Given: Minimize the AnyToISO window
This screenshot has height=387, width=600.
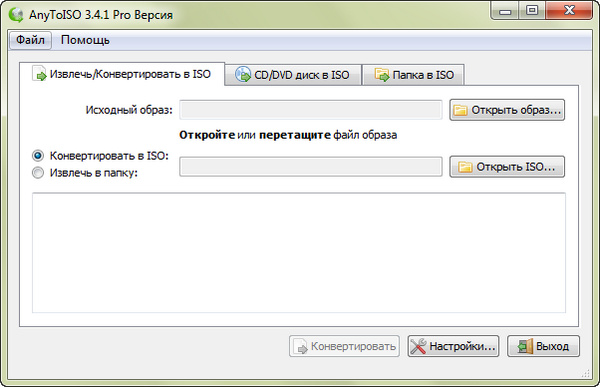Looking at the screenshot, I should [x=505, y=11].
